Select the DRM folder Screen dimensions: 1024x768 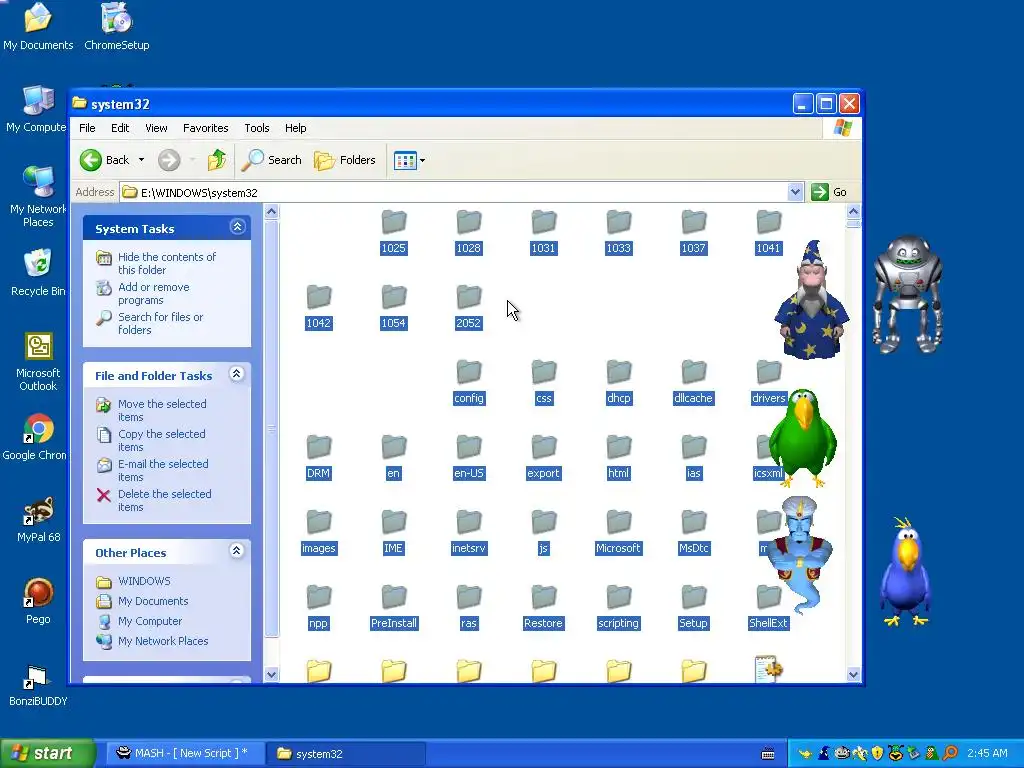point(319,457)
